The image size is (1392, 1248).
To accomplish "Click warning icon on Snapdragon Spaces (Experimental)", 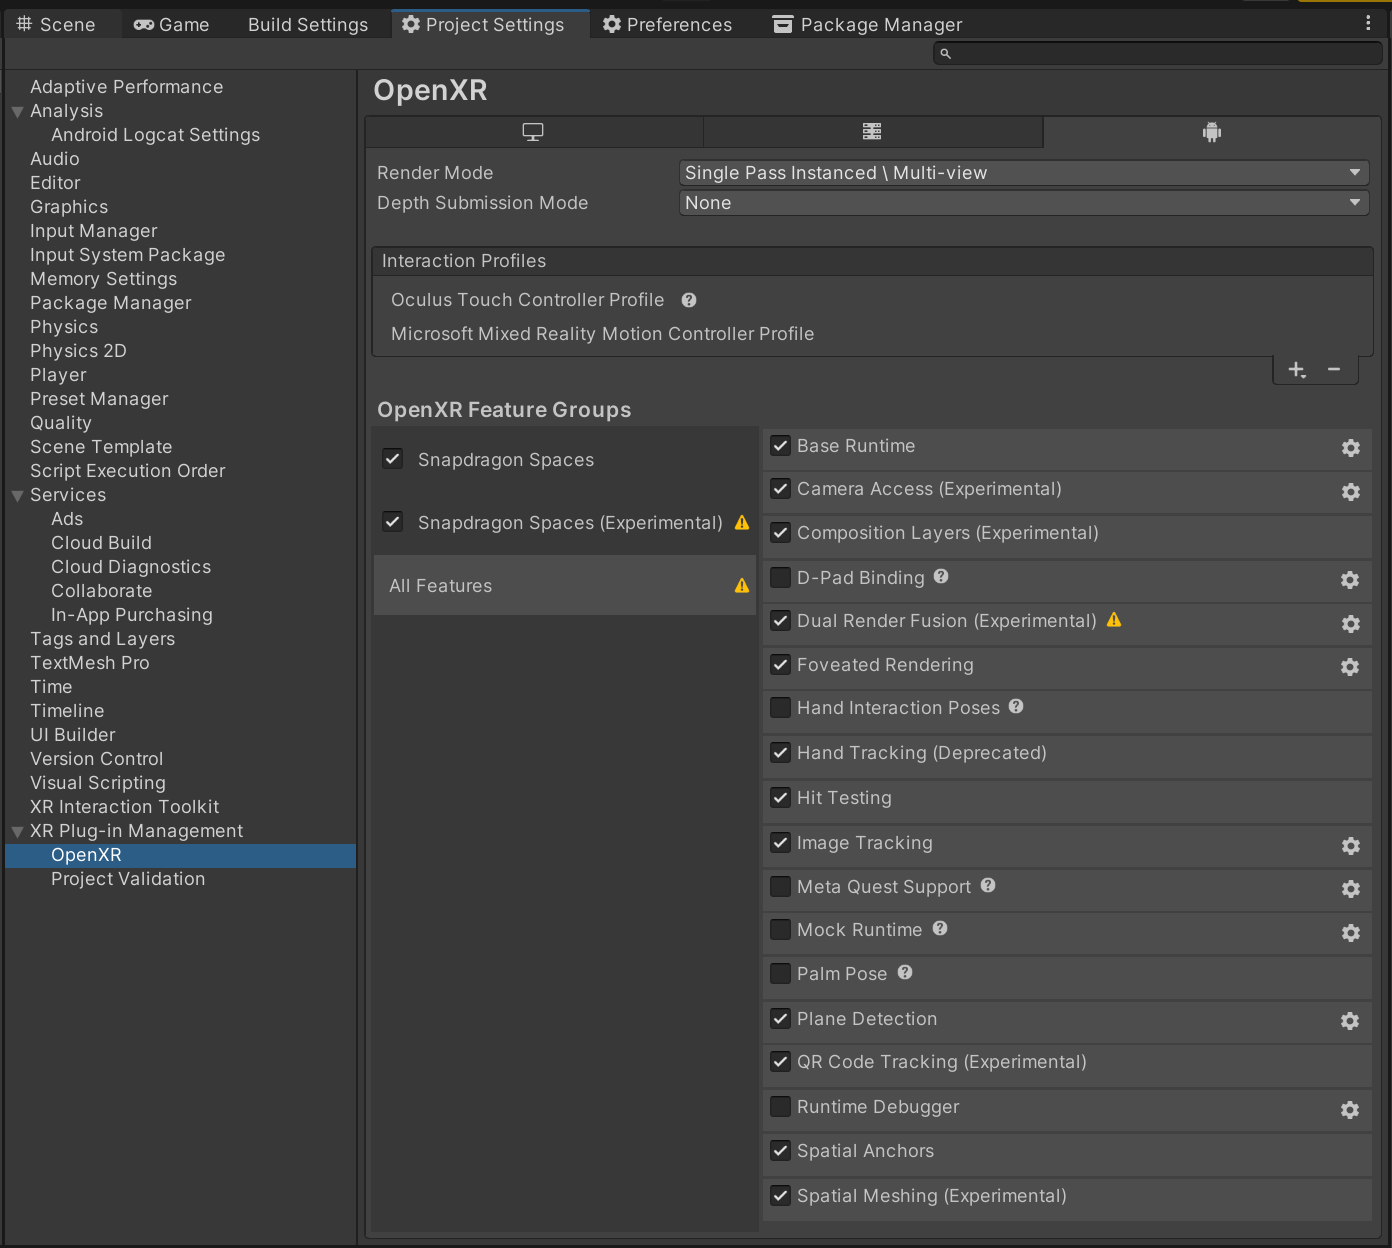I will pos(742,522).
